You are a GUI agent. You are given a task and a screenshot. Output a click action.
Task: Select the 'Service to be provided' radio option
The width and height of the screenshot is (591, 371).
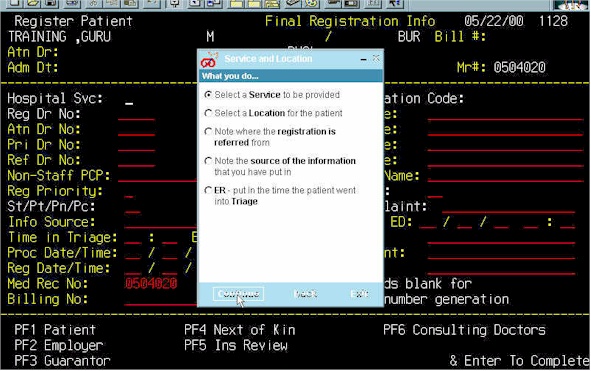click(208, 95)
